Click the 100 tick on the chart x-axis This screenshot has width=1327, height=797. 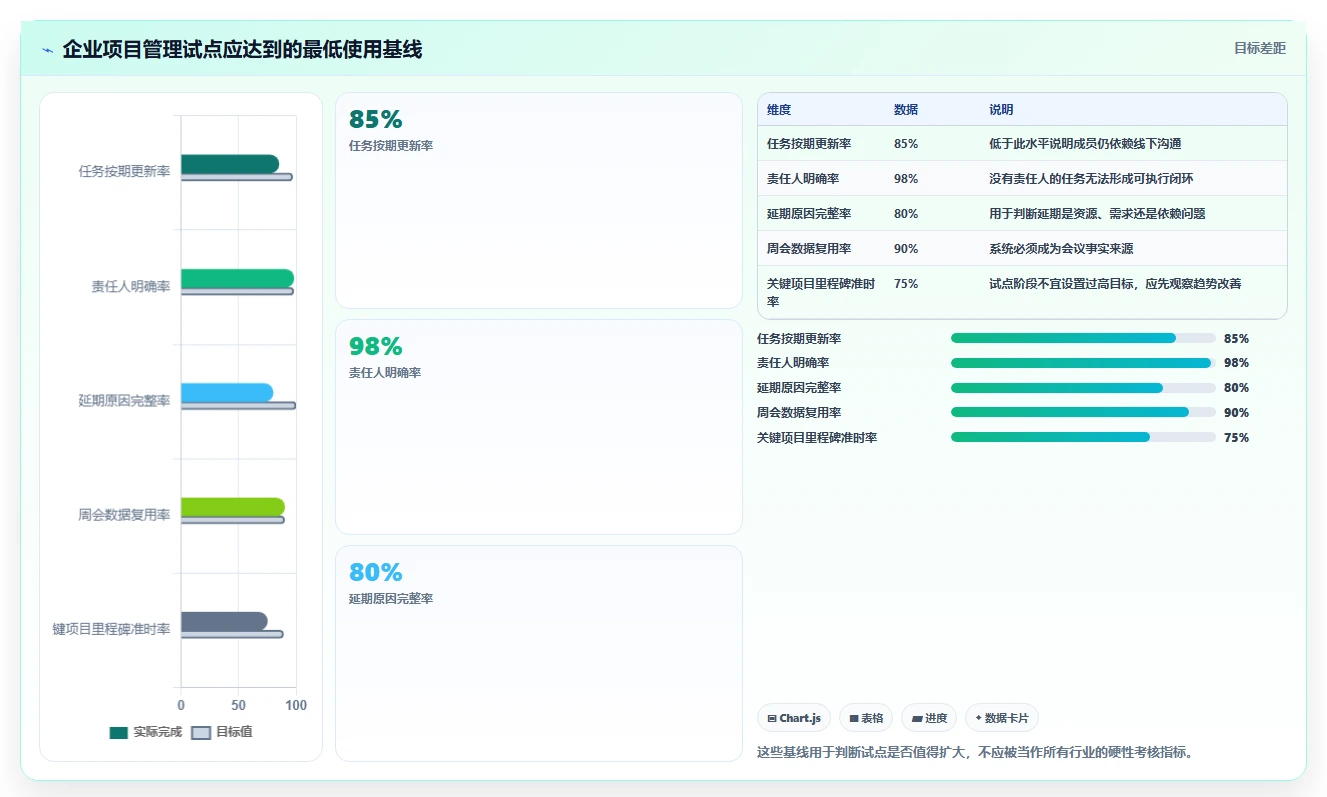296,705
